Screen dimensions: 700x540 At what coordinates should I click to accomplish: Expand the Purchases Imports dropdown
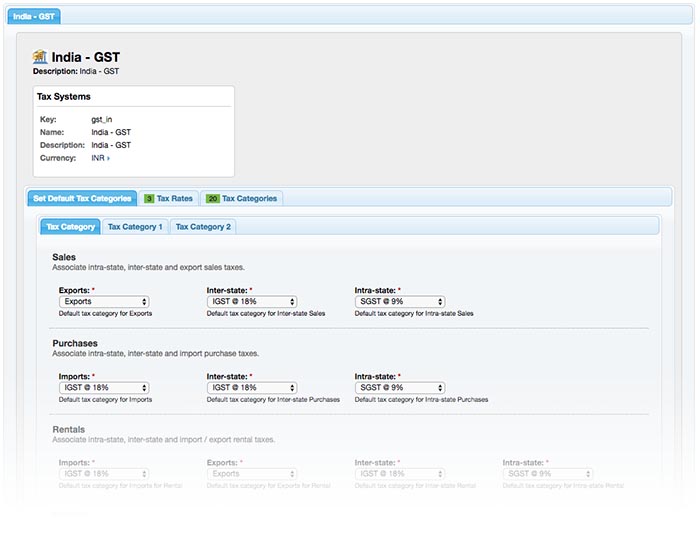pyautogui.click(x=104, y=388)
